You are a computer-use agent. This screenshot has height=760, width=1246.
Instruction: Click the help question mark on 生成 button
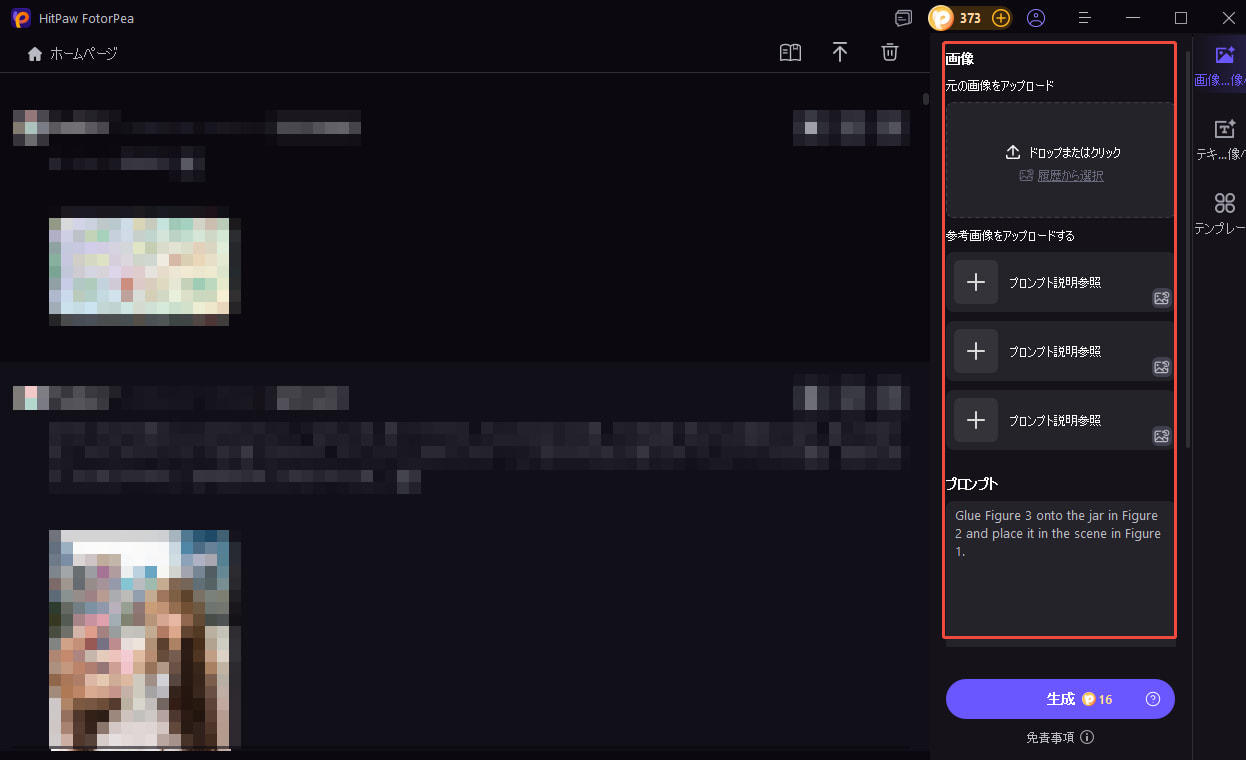(x=1152, y=699)
